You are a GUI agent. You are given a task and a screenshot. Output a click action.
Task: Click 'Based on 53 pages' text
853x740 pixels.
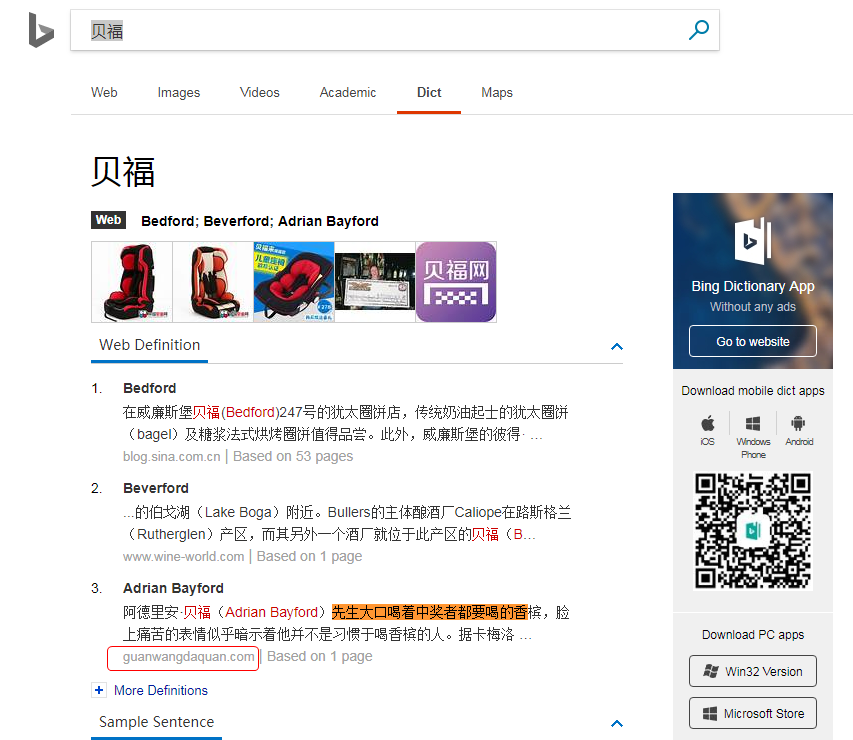tap(293, 457)
